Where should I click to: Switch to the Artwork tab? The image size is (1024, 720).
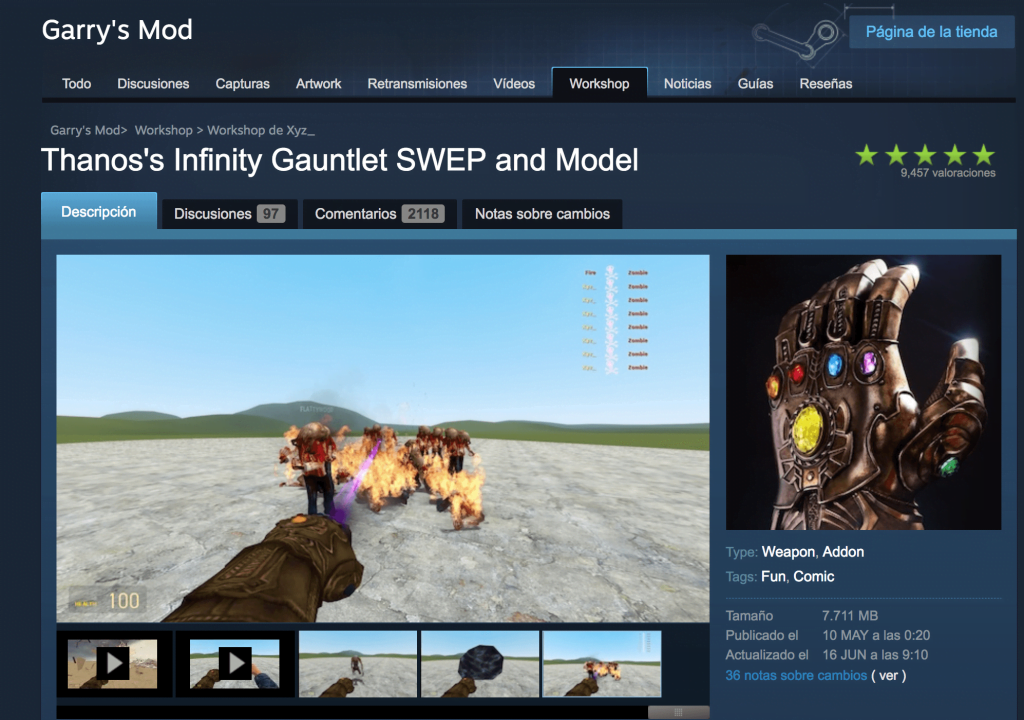tap(318, 84)
